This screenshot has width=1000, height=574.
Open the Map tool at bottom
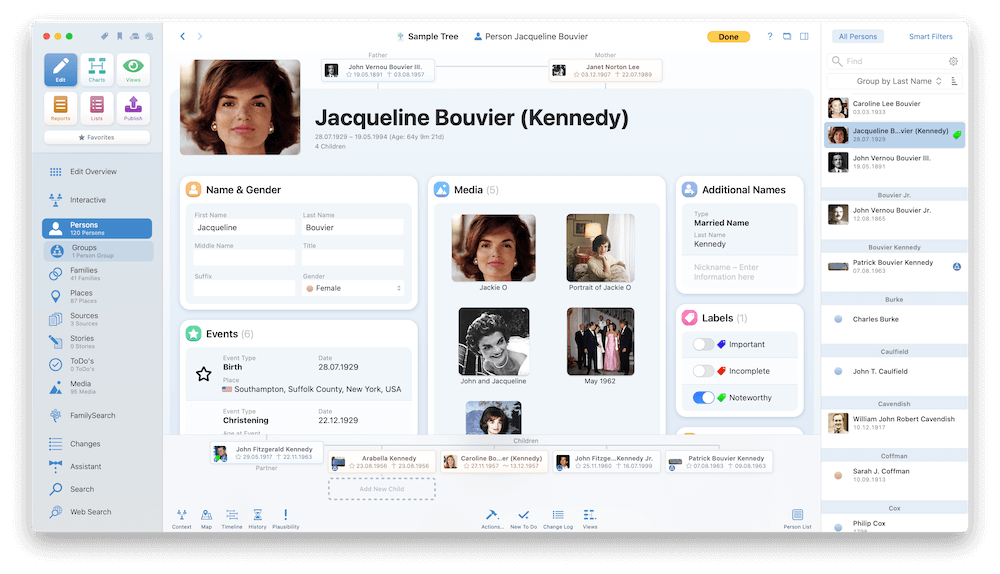click(207, 519)
